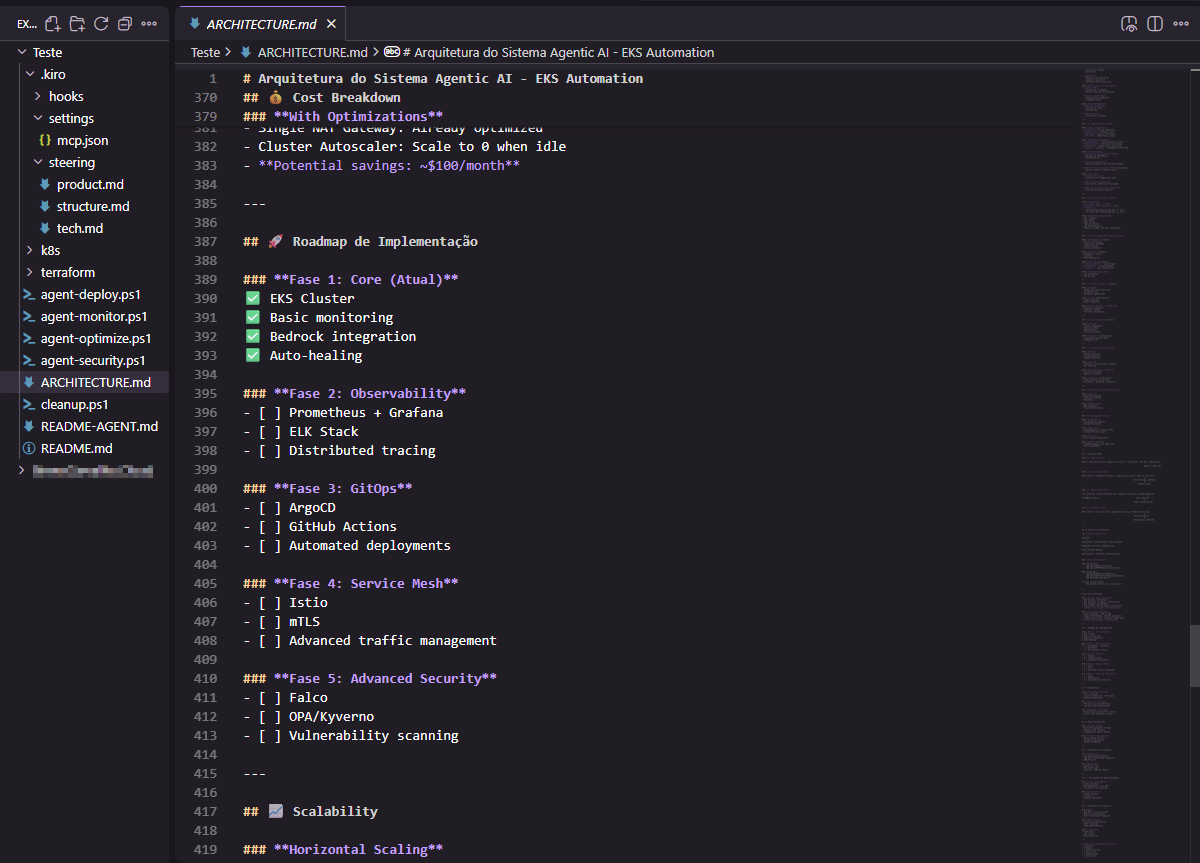Viewport: 1200px width, 863px height.
Task: Click the EKS Cluster green checkmark
Action: (253, 298)
